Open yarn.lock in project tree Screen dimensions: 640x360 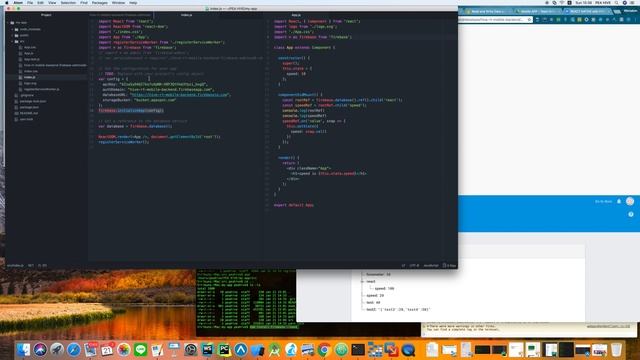pos(27,119)
